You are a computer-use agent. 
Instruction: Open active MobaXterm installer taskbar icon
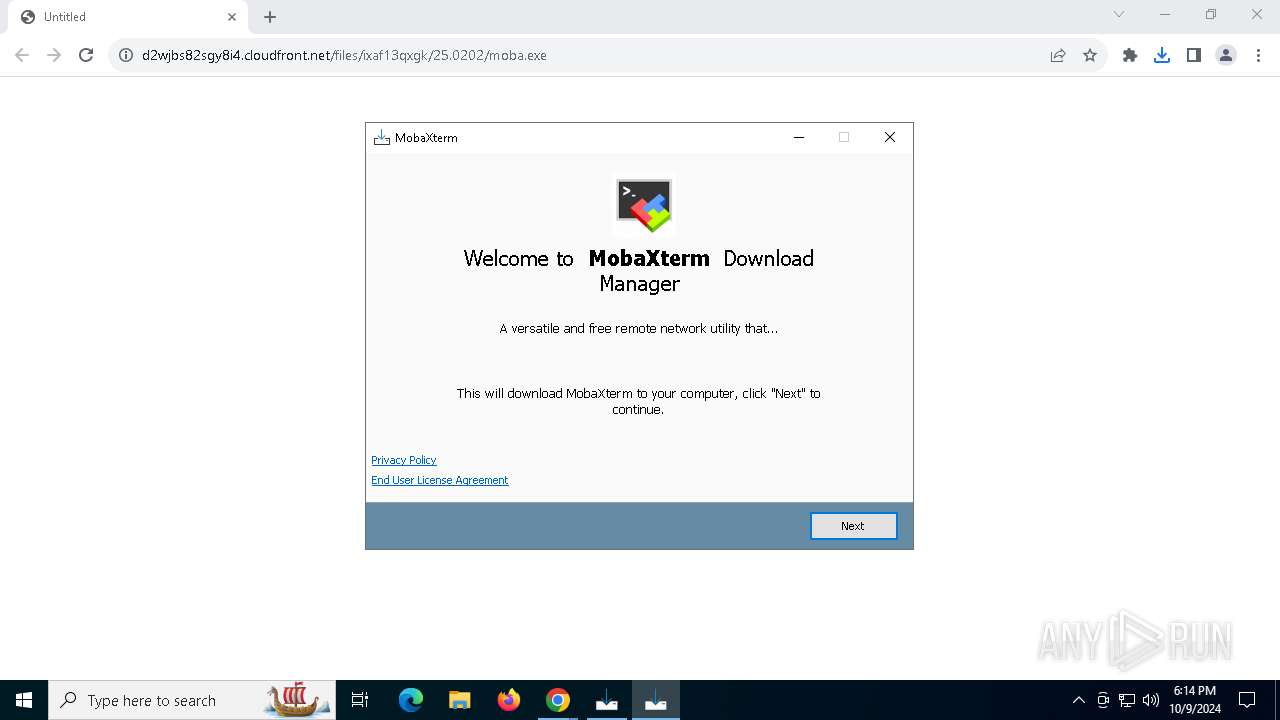(656, 700)
